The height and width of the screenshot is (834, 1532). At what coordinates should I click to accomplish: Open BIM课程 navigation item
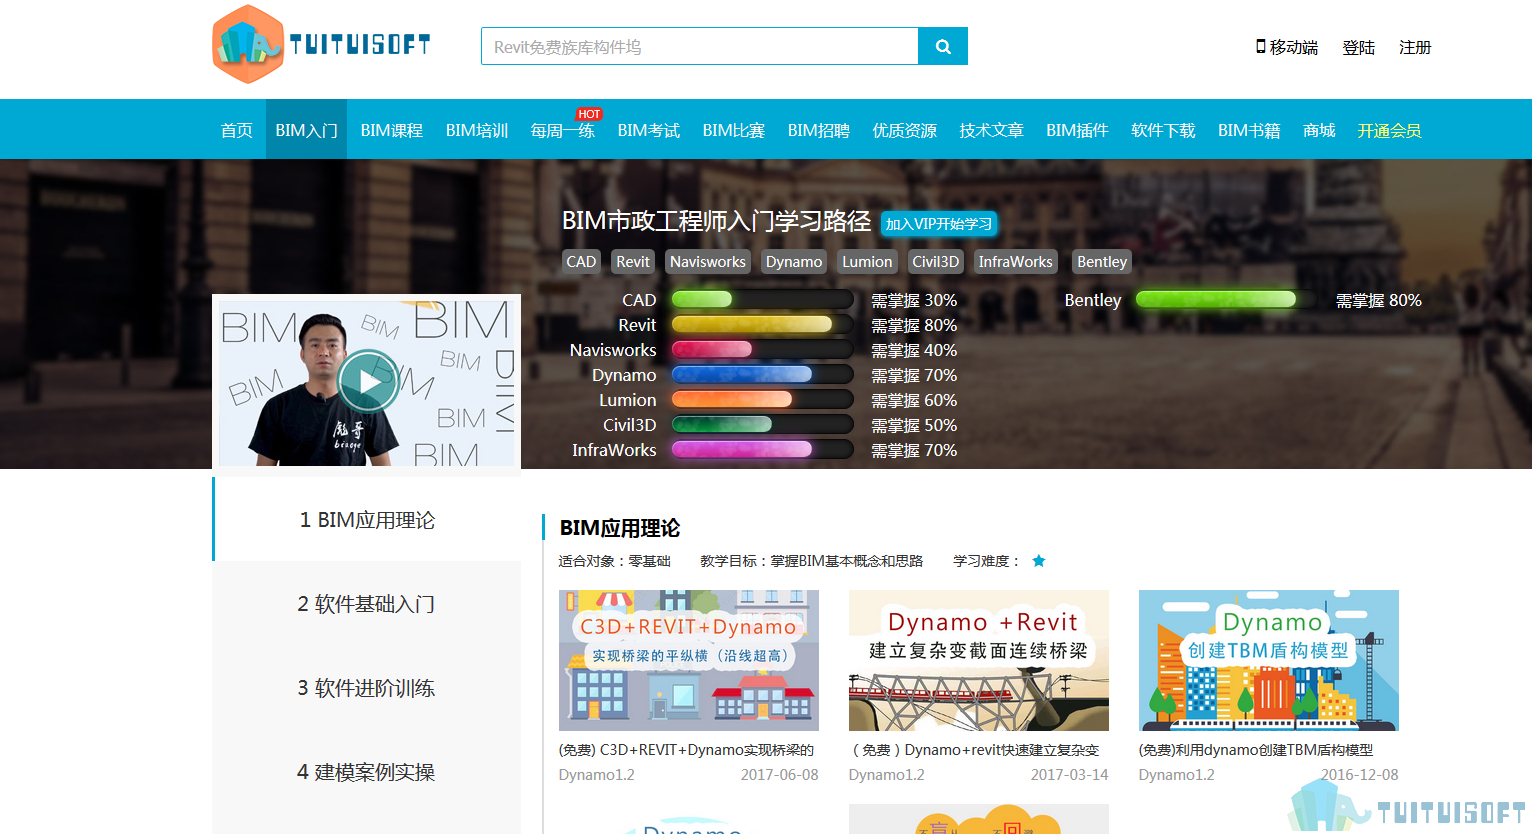click(x=392, y=130)
